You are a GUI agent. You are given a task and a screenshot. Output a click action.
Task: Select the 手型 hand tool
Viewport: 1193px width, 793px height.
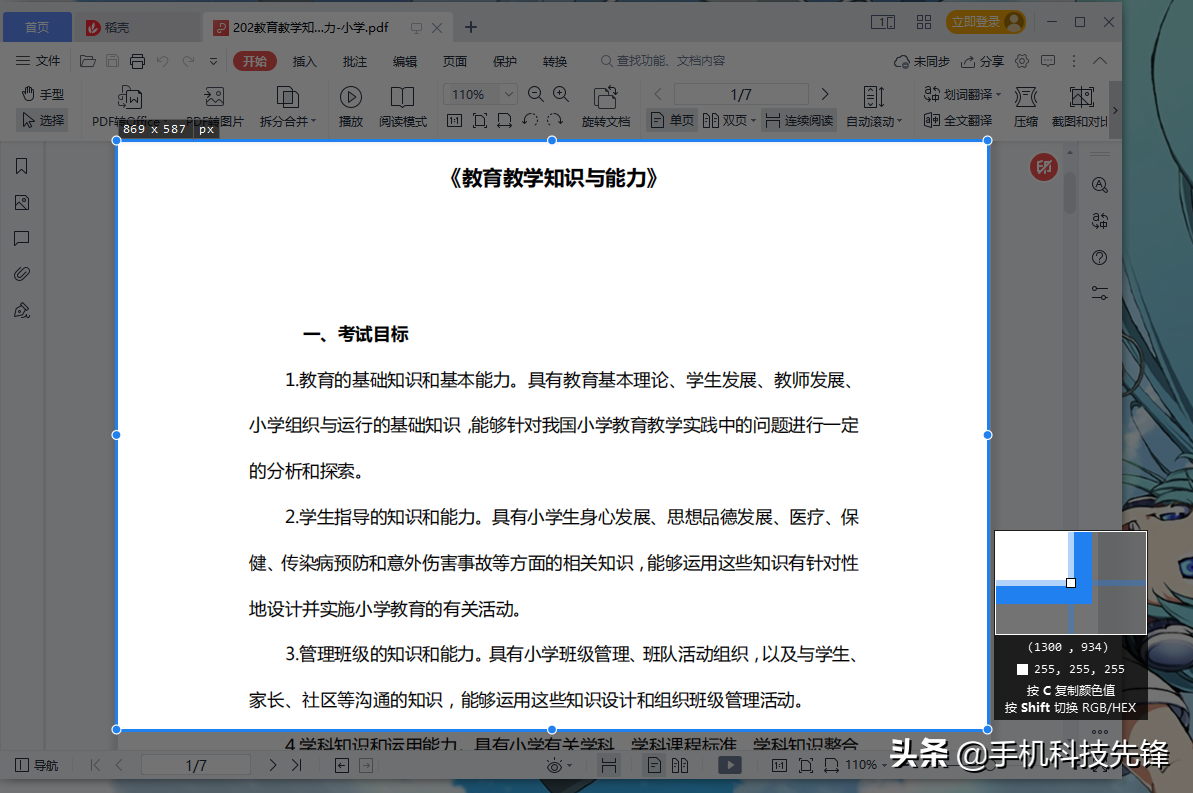pyautogui.click(x=44, y=93)
